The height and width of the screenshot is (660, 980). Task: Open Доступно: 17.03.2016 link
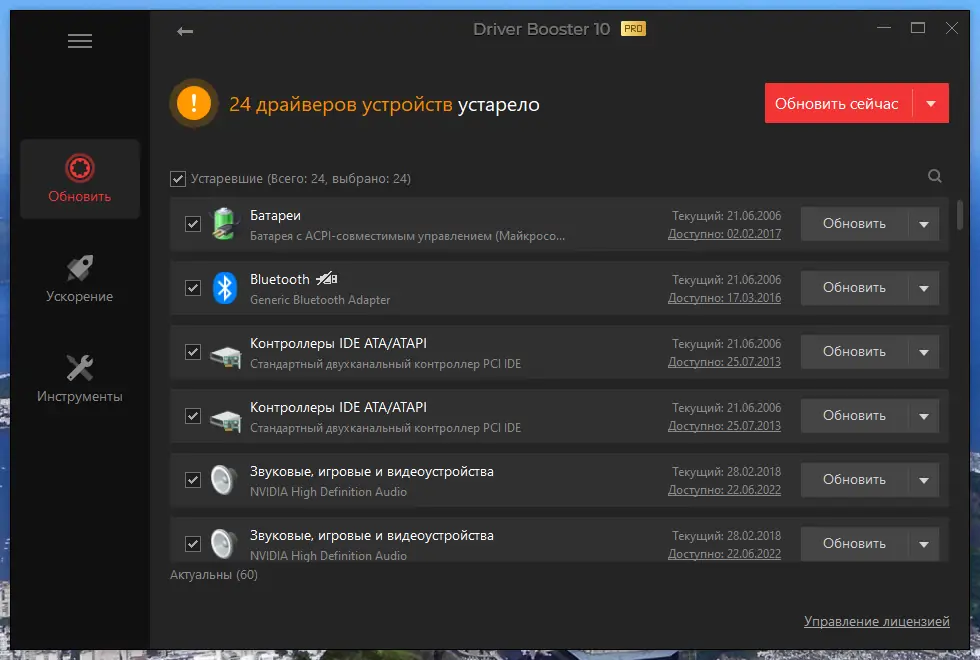724,298
